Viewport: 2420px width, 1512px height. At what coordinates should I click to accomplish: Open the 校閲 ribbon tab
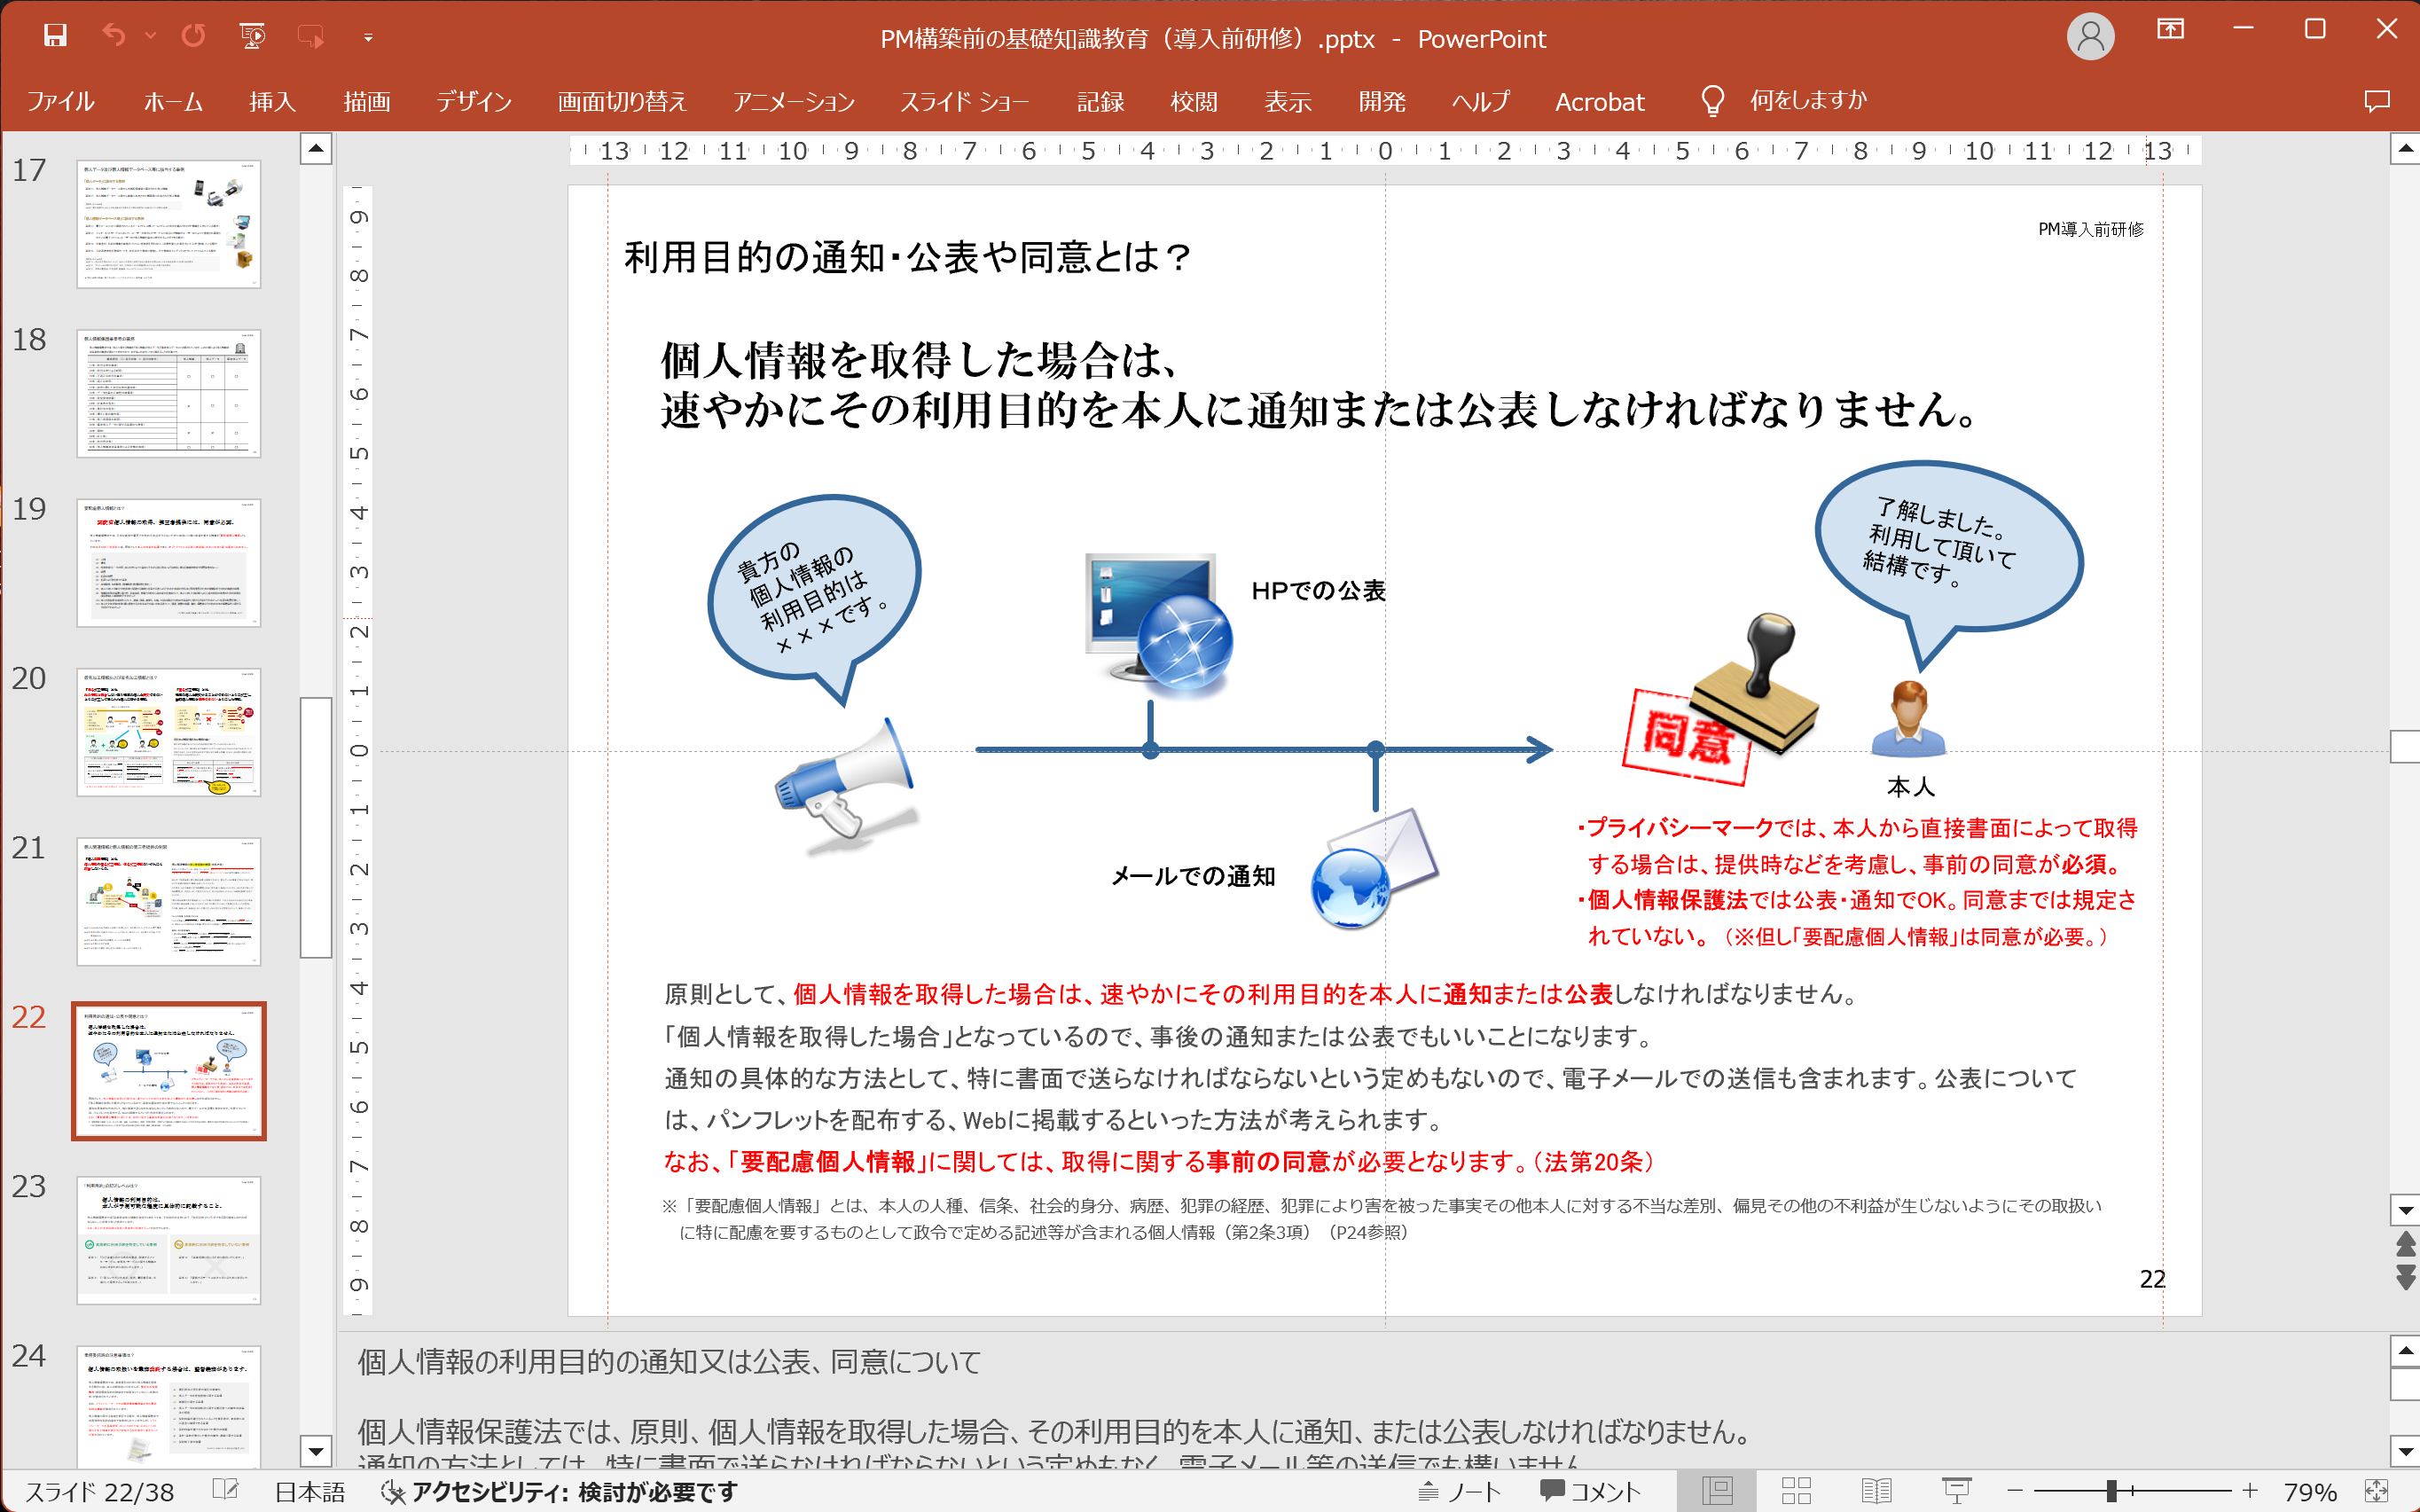(1194, 101)
